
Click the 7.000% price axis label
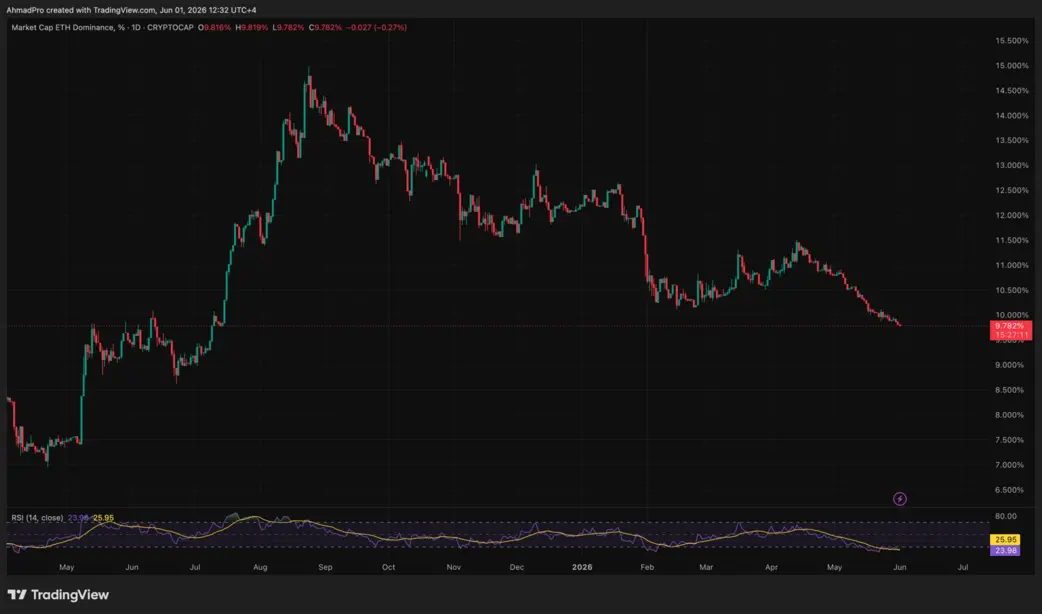coord(1011,465)
